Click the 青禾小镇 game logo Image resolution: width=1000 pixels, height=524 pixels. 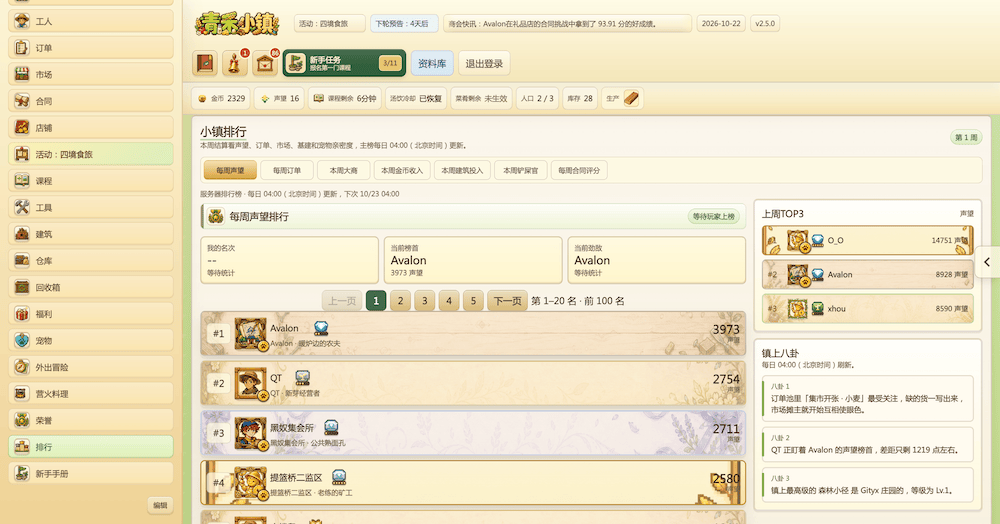click(237, 24)
